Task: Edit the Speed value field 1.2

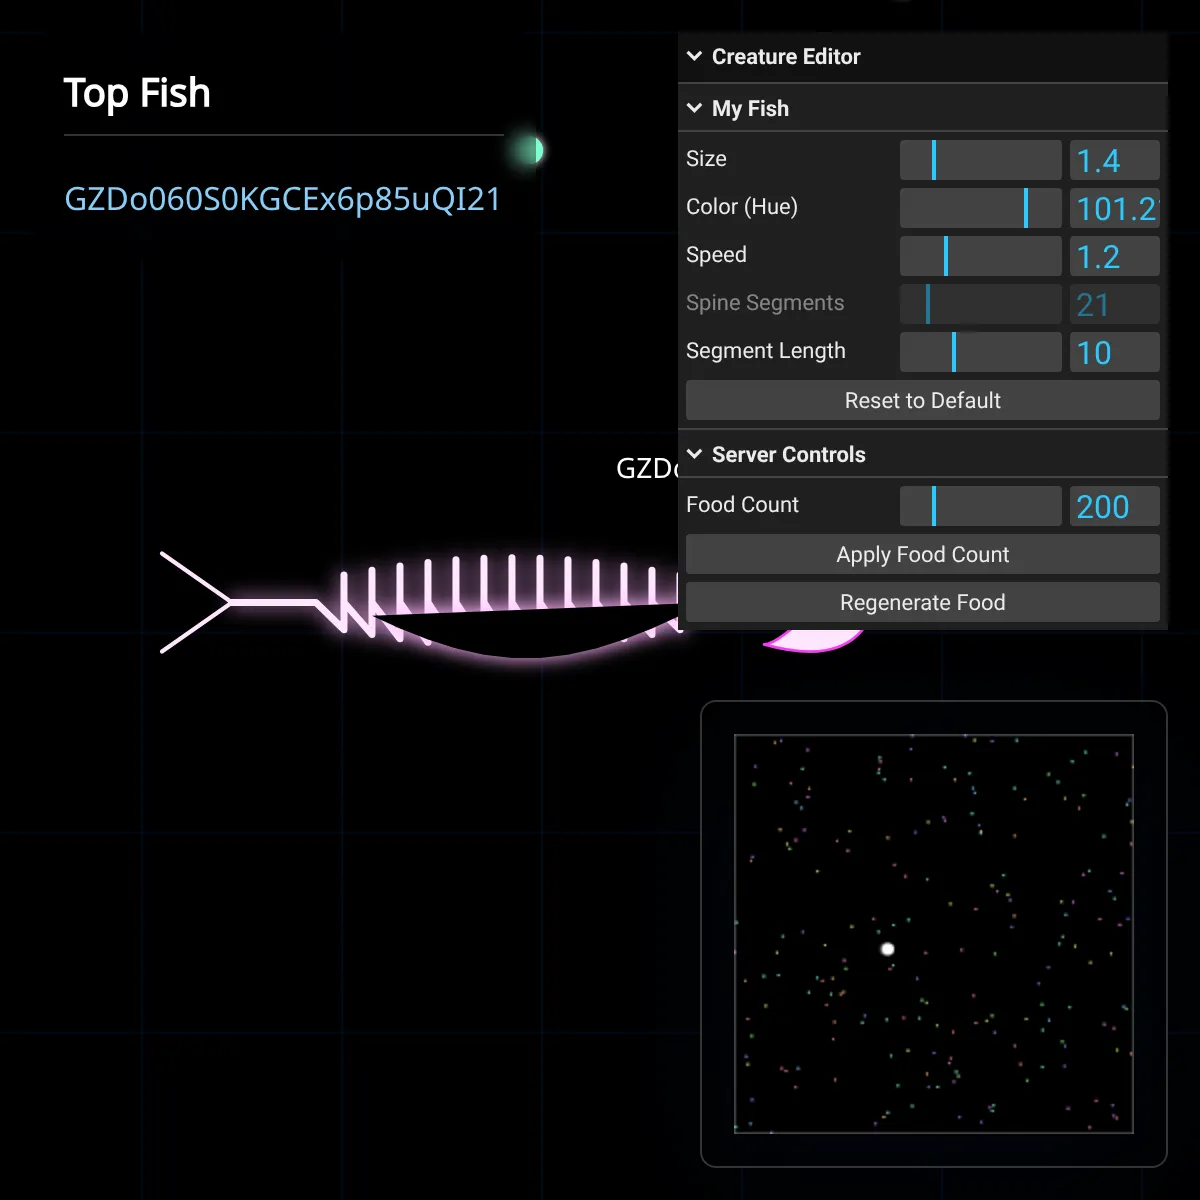Action: [x=1115, y=256]
